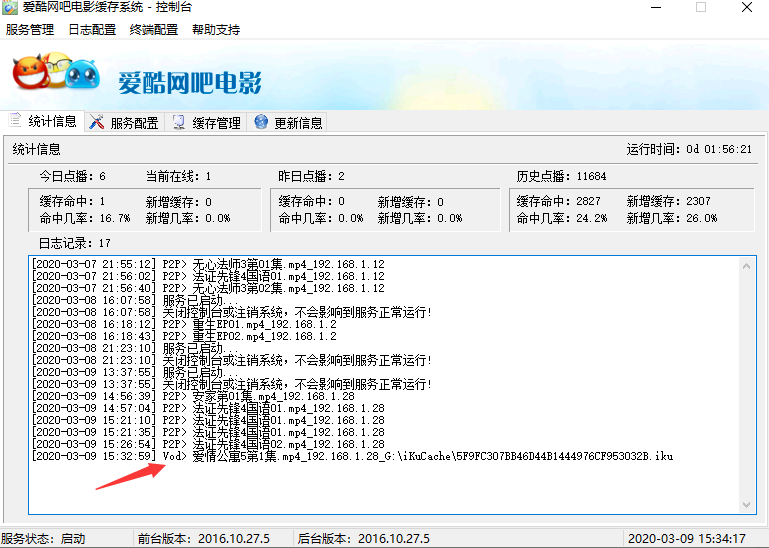Select the 无心法师3第01集.mp4 log line

coord(208,264)
